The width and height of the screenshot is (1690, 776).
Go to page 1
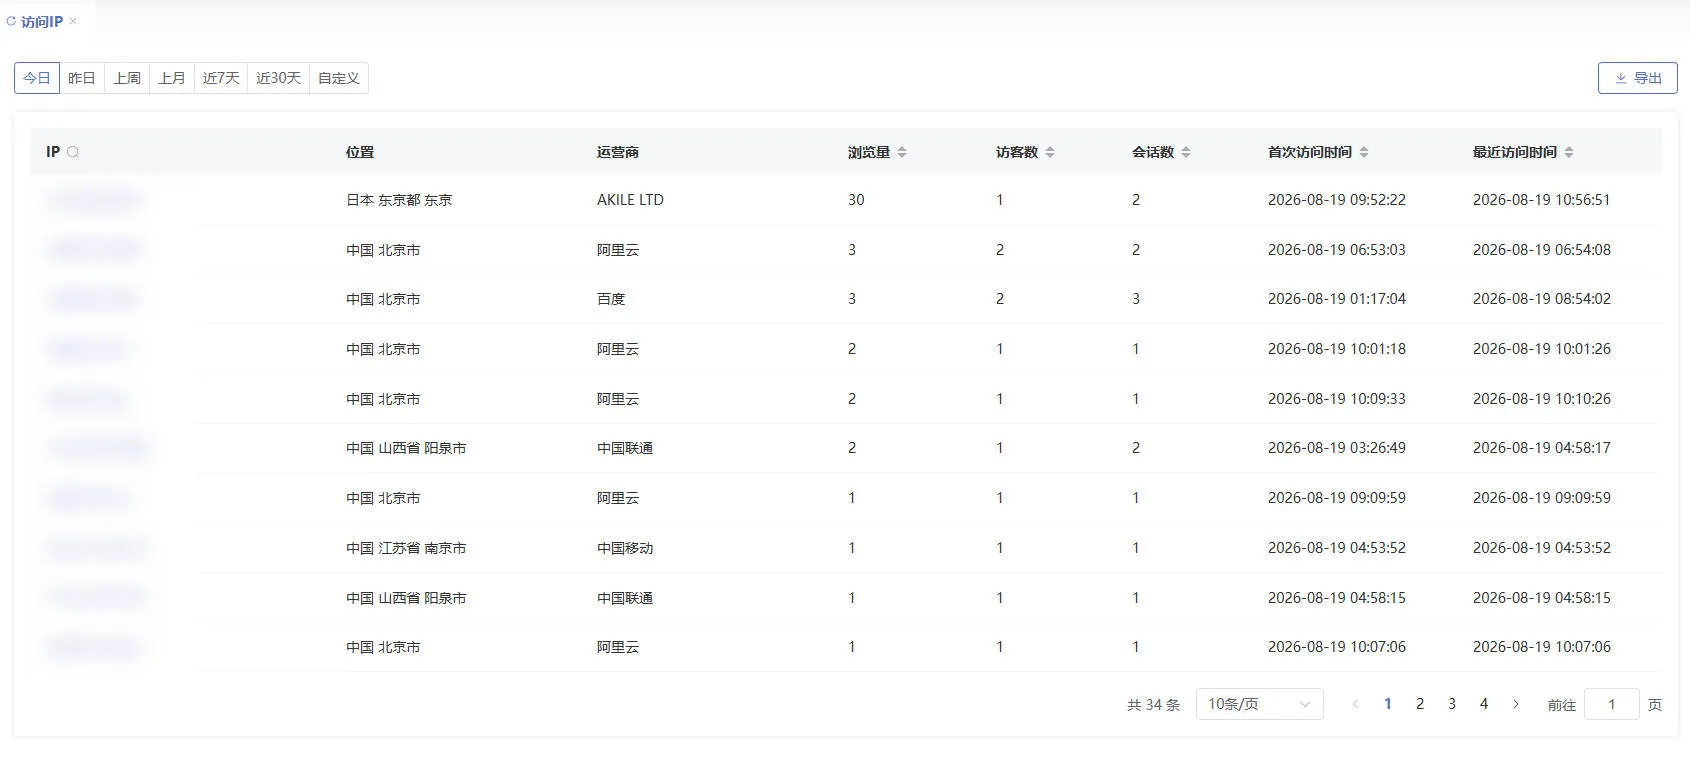click(x=1388, y=704)
